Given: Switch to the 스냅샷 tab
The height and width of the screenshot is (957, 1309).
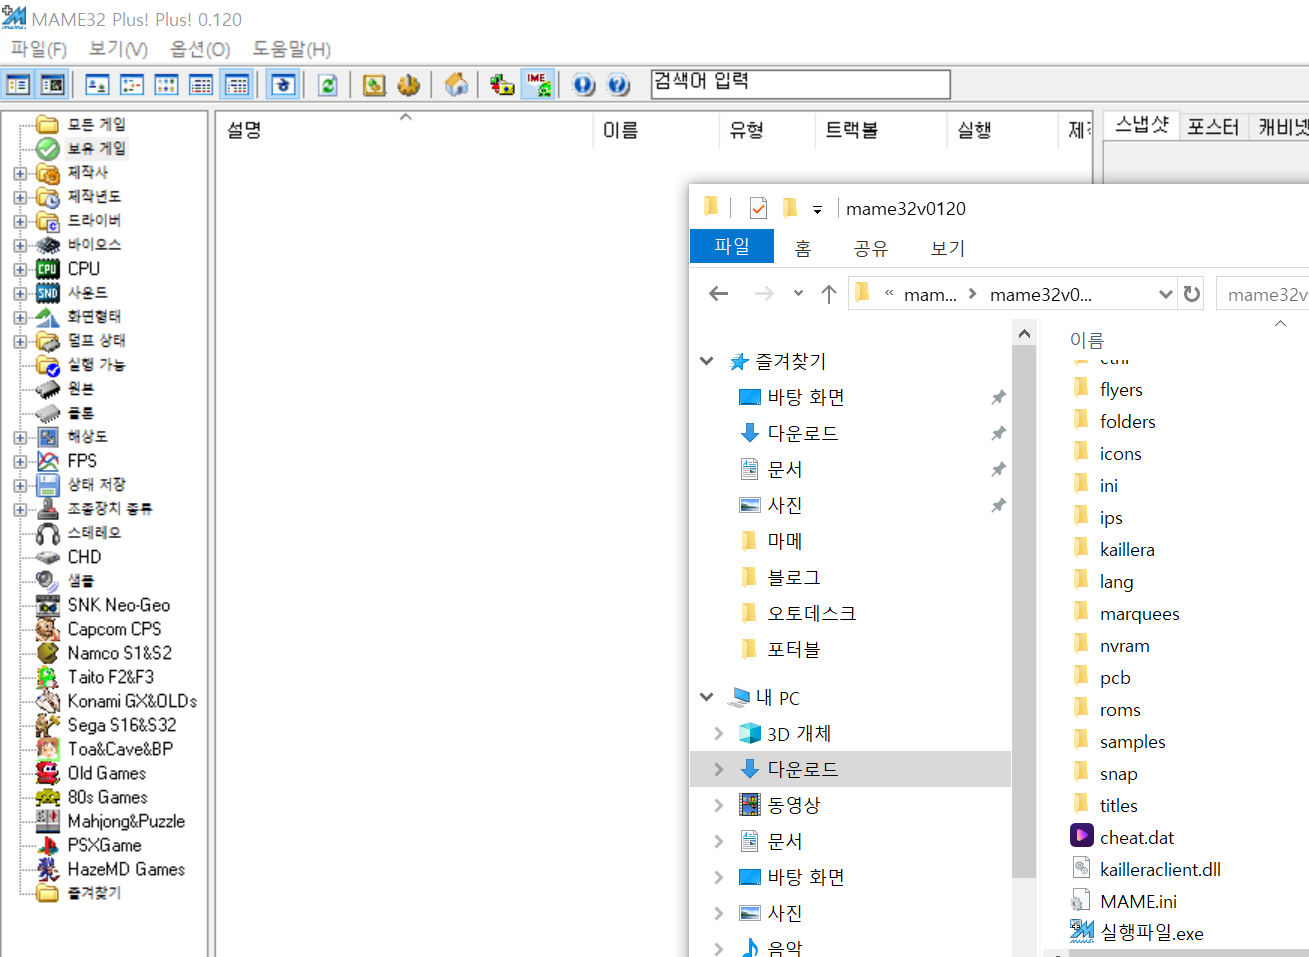Looking at the screenshot, I should point(1142,126).
